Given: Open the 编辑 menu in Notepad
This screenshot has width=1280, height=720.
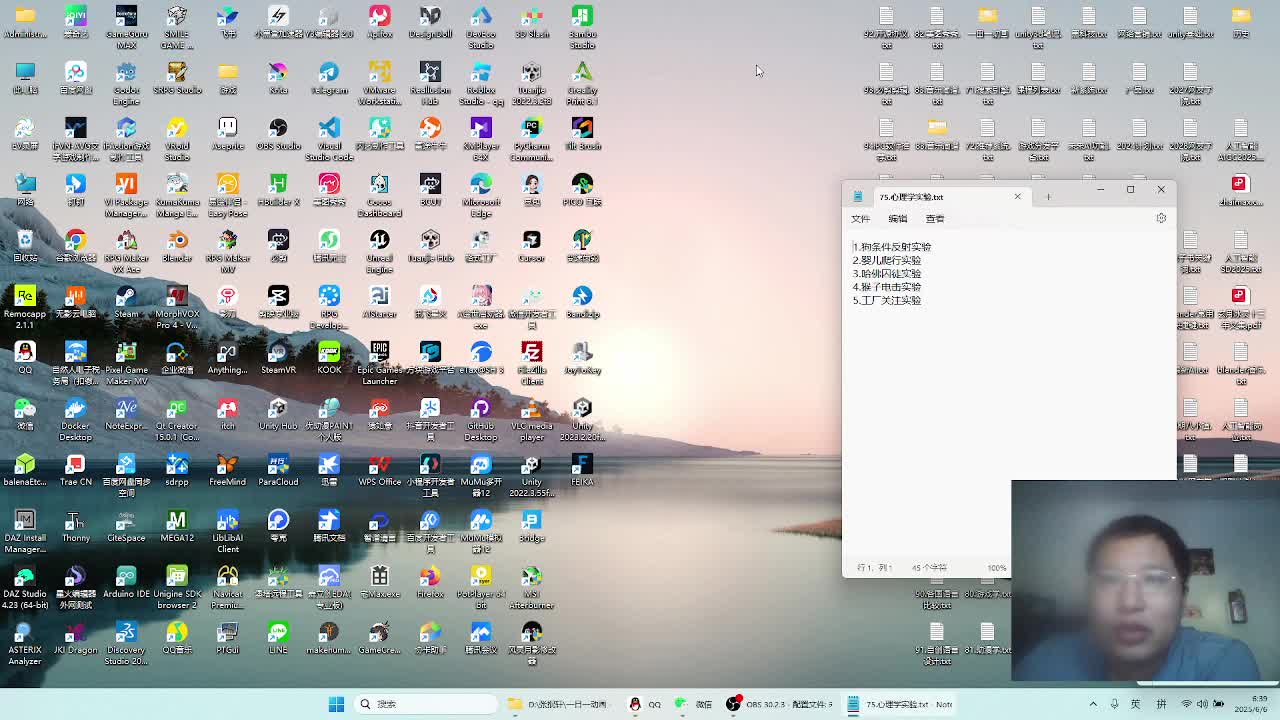Looking at the screenshot, I should [x=897, y=218].
